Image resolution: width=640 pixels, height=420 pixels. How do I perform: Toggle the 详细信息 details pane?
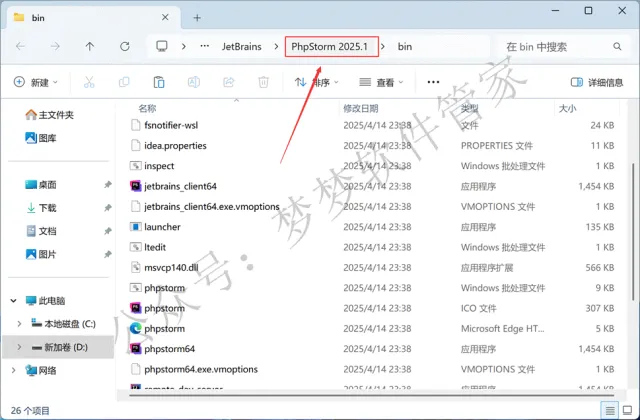[x=597, y=82]
